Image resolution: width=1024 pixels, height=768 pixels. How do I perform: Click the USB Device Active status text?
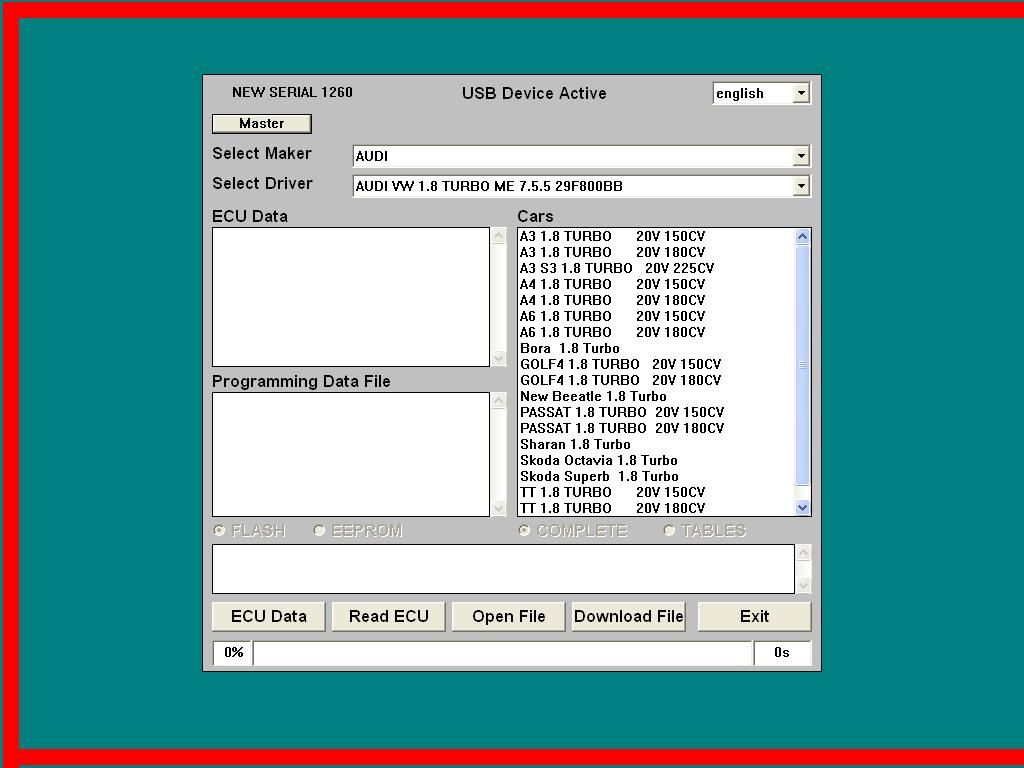pyautogui.click(x=534, y=93)
